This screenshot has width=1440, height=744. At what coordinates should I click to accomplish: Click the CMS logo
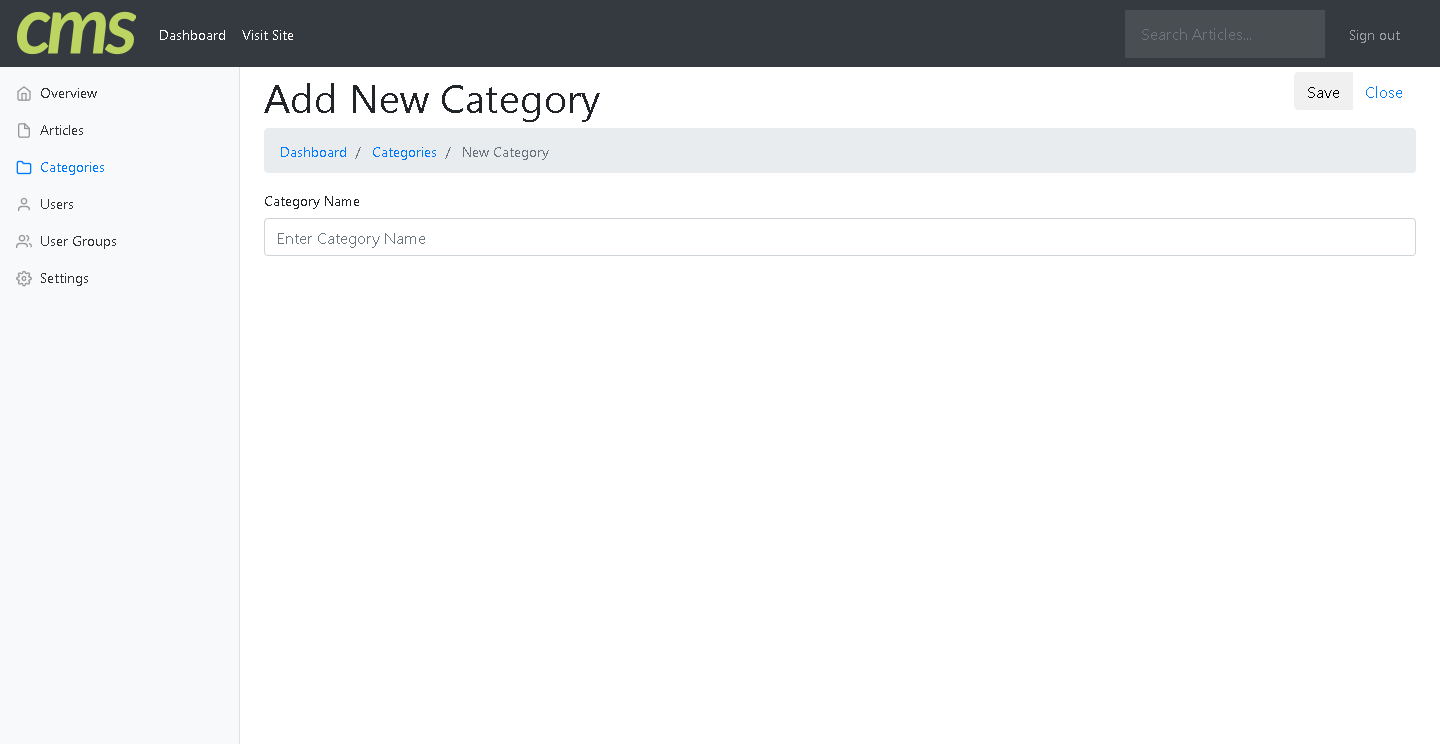pyautogui.click(x=76, y=34)
